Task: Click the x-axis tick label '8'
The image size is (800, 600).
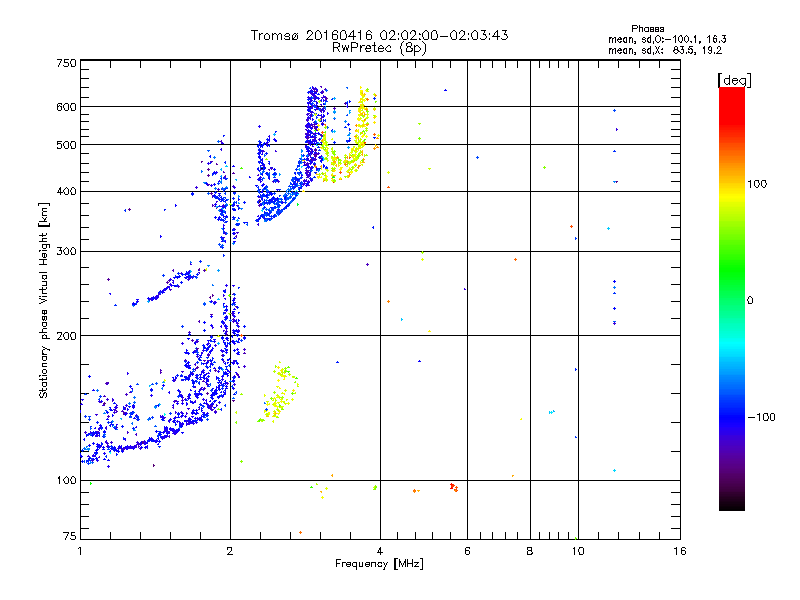Action: [x=530, y=551]
